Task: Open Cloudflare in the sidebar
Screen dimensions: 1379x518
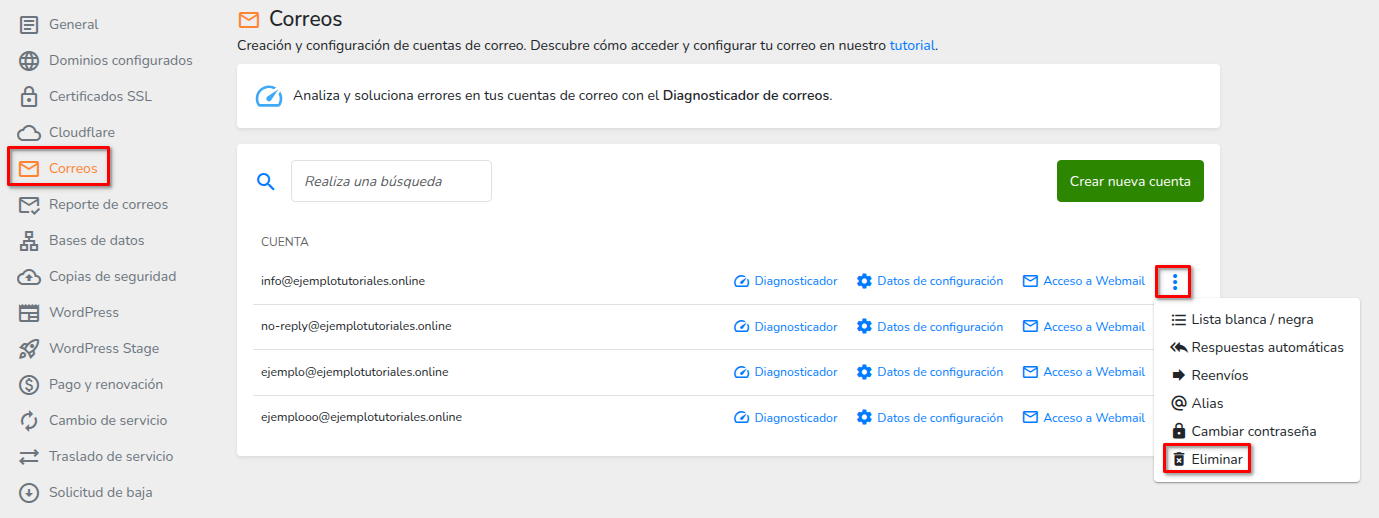Action: (x=81, y=133)
